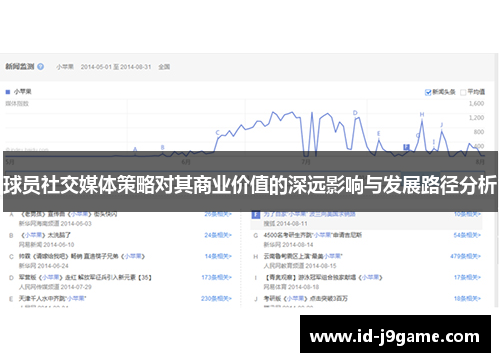Open news headline G about 4500名考研生
Viewport: 500px width, 362px height.
[x=313, y=235]
